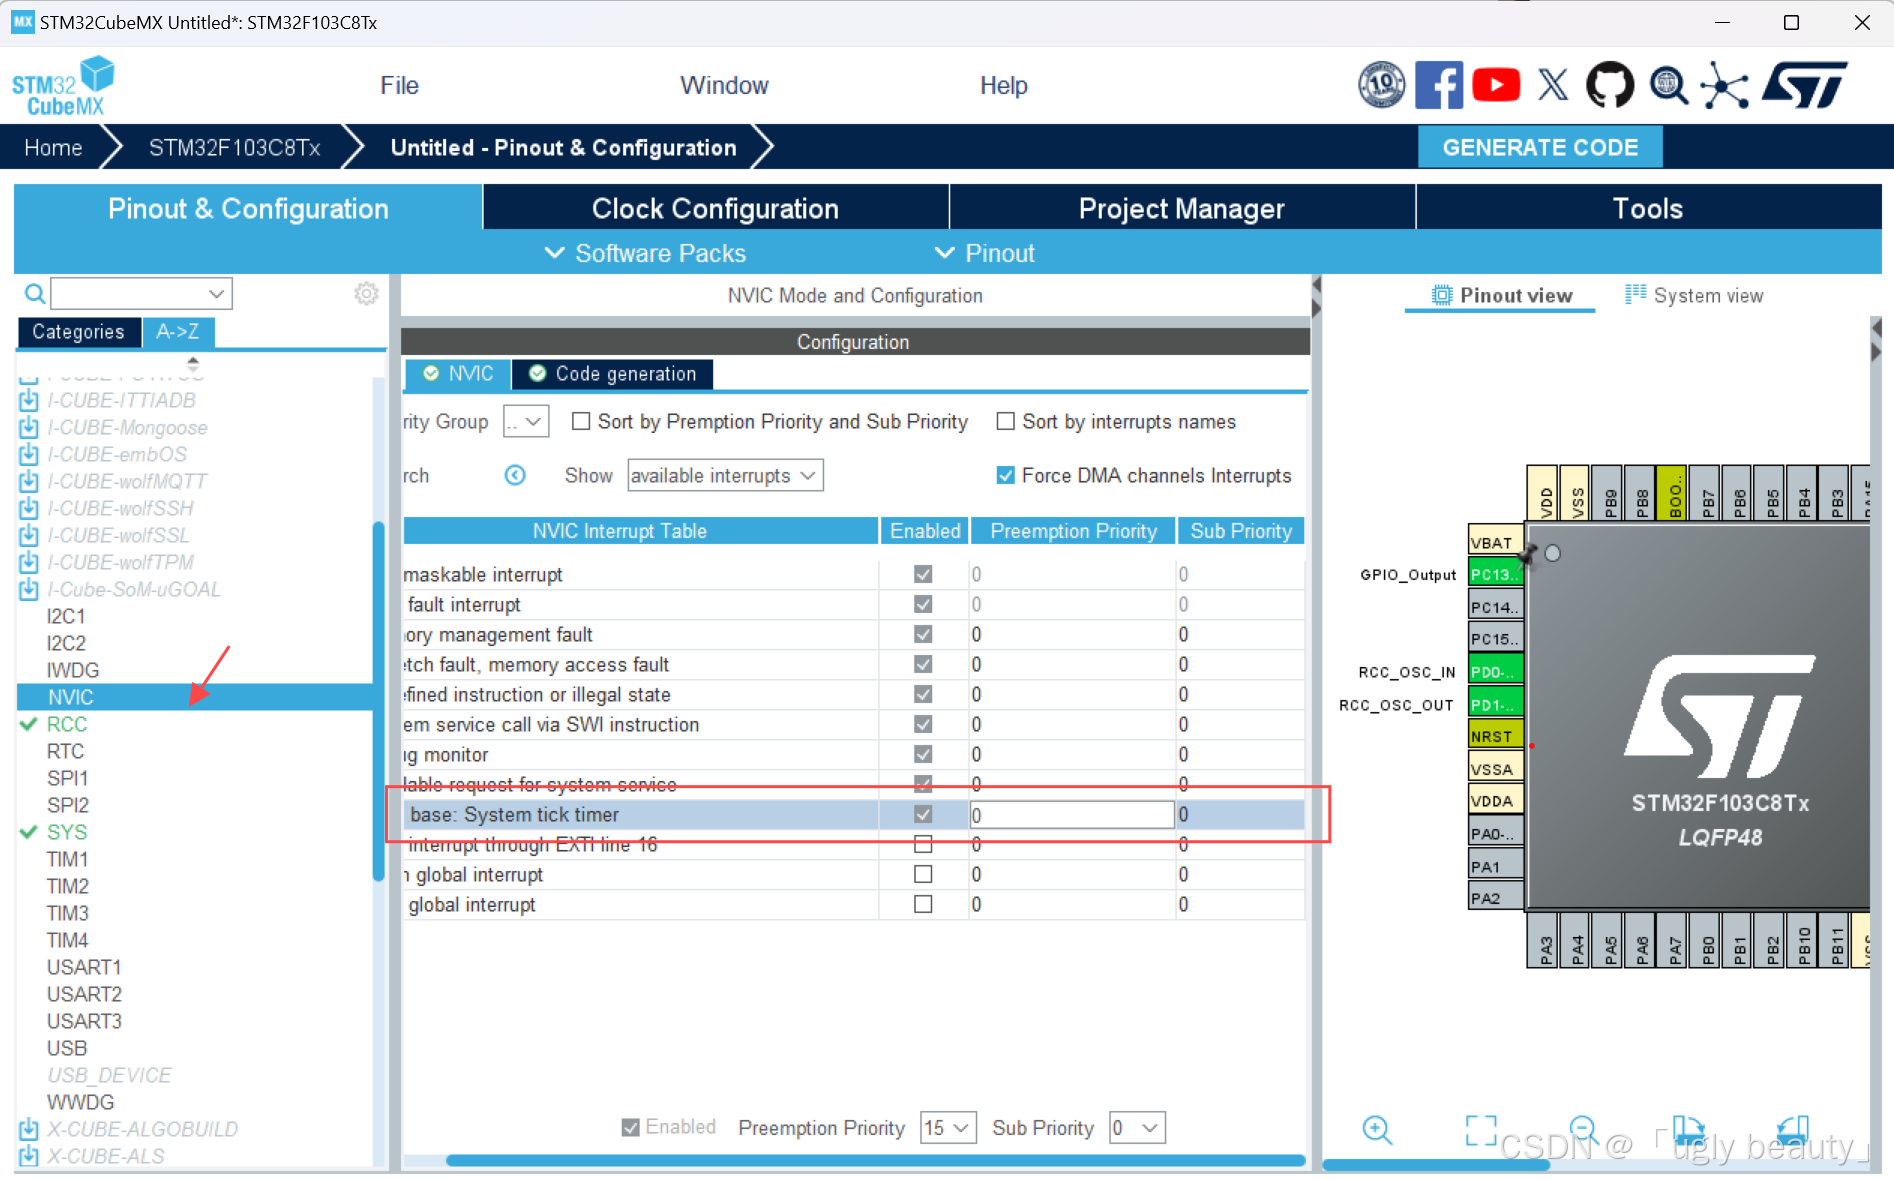
Task: Enable interrupt through EXTI line 16
Action: [923, 845]
